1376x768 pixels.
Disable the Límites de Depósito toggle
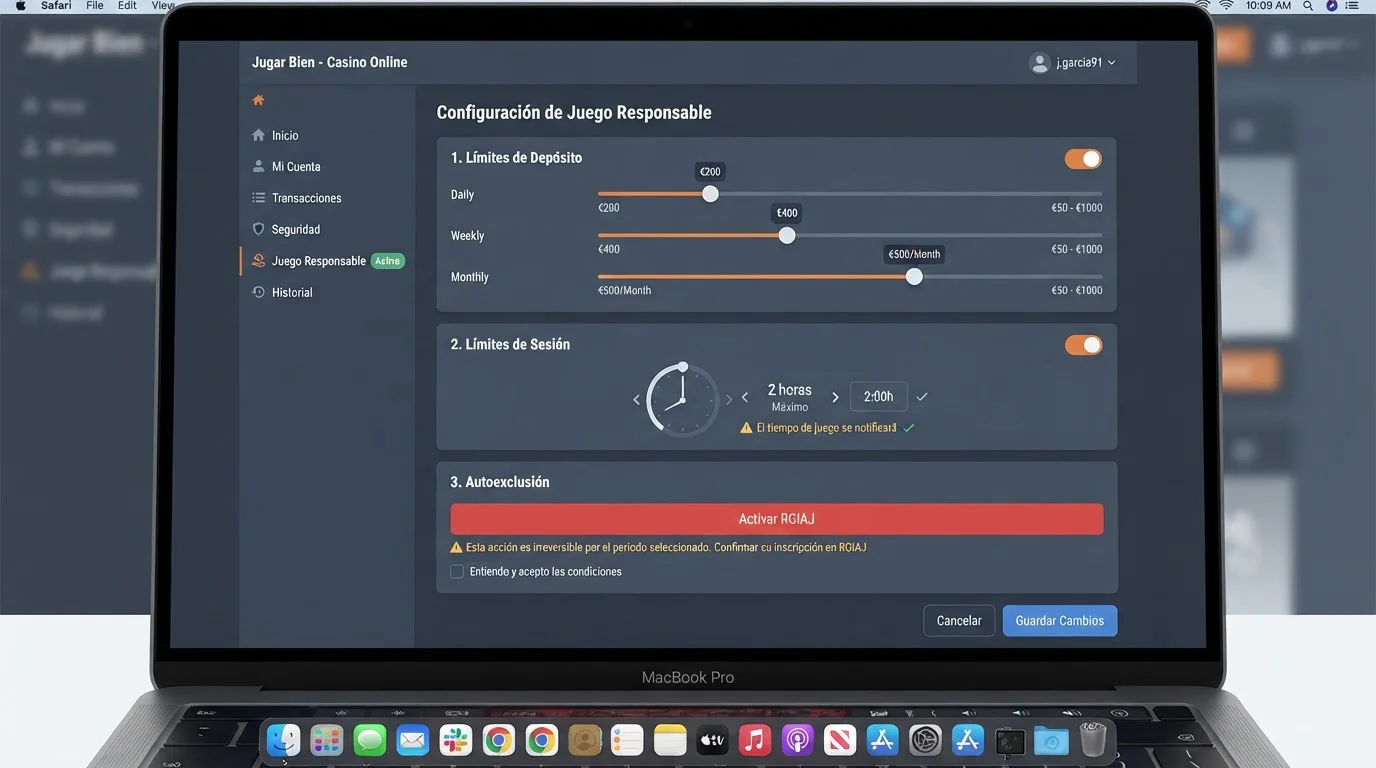1083,159
